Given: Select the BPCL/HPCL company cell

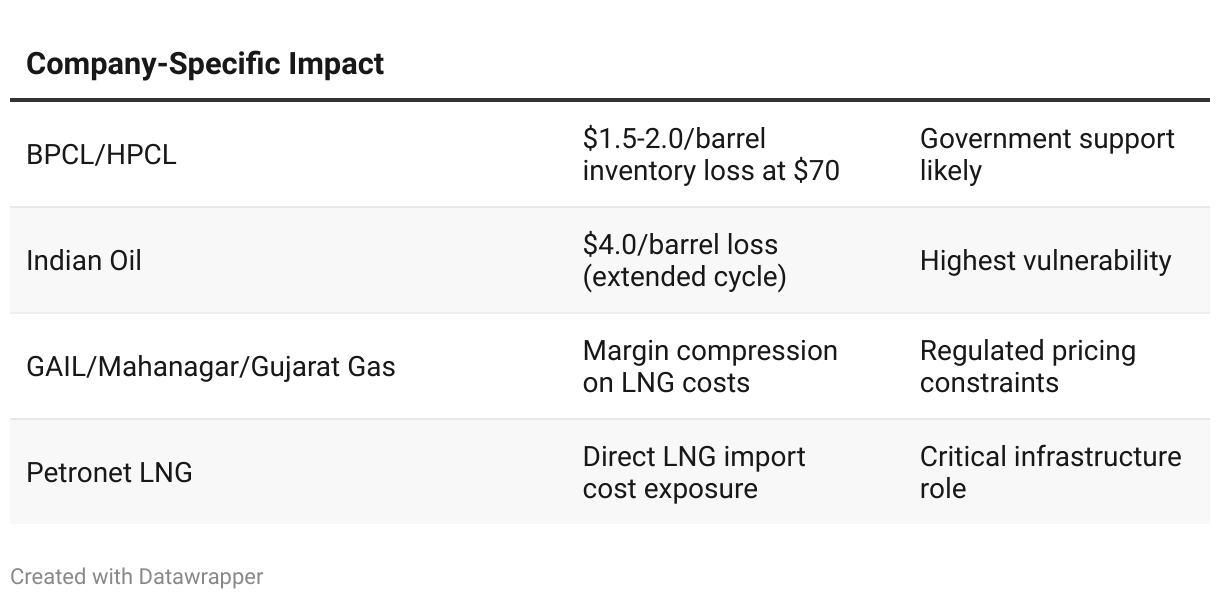Looking at the screenshot, I should 101,155.
